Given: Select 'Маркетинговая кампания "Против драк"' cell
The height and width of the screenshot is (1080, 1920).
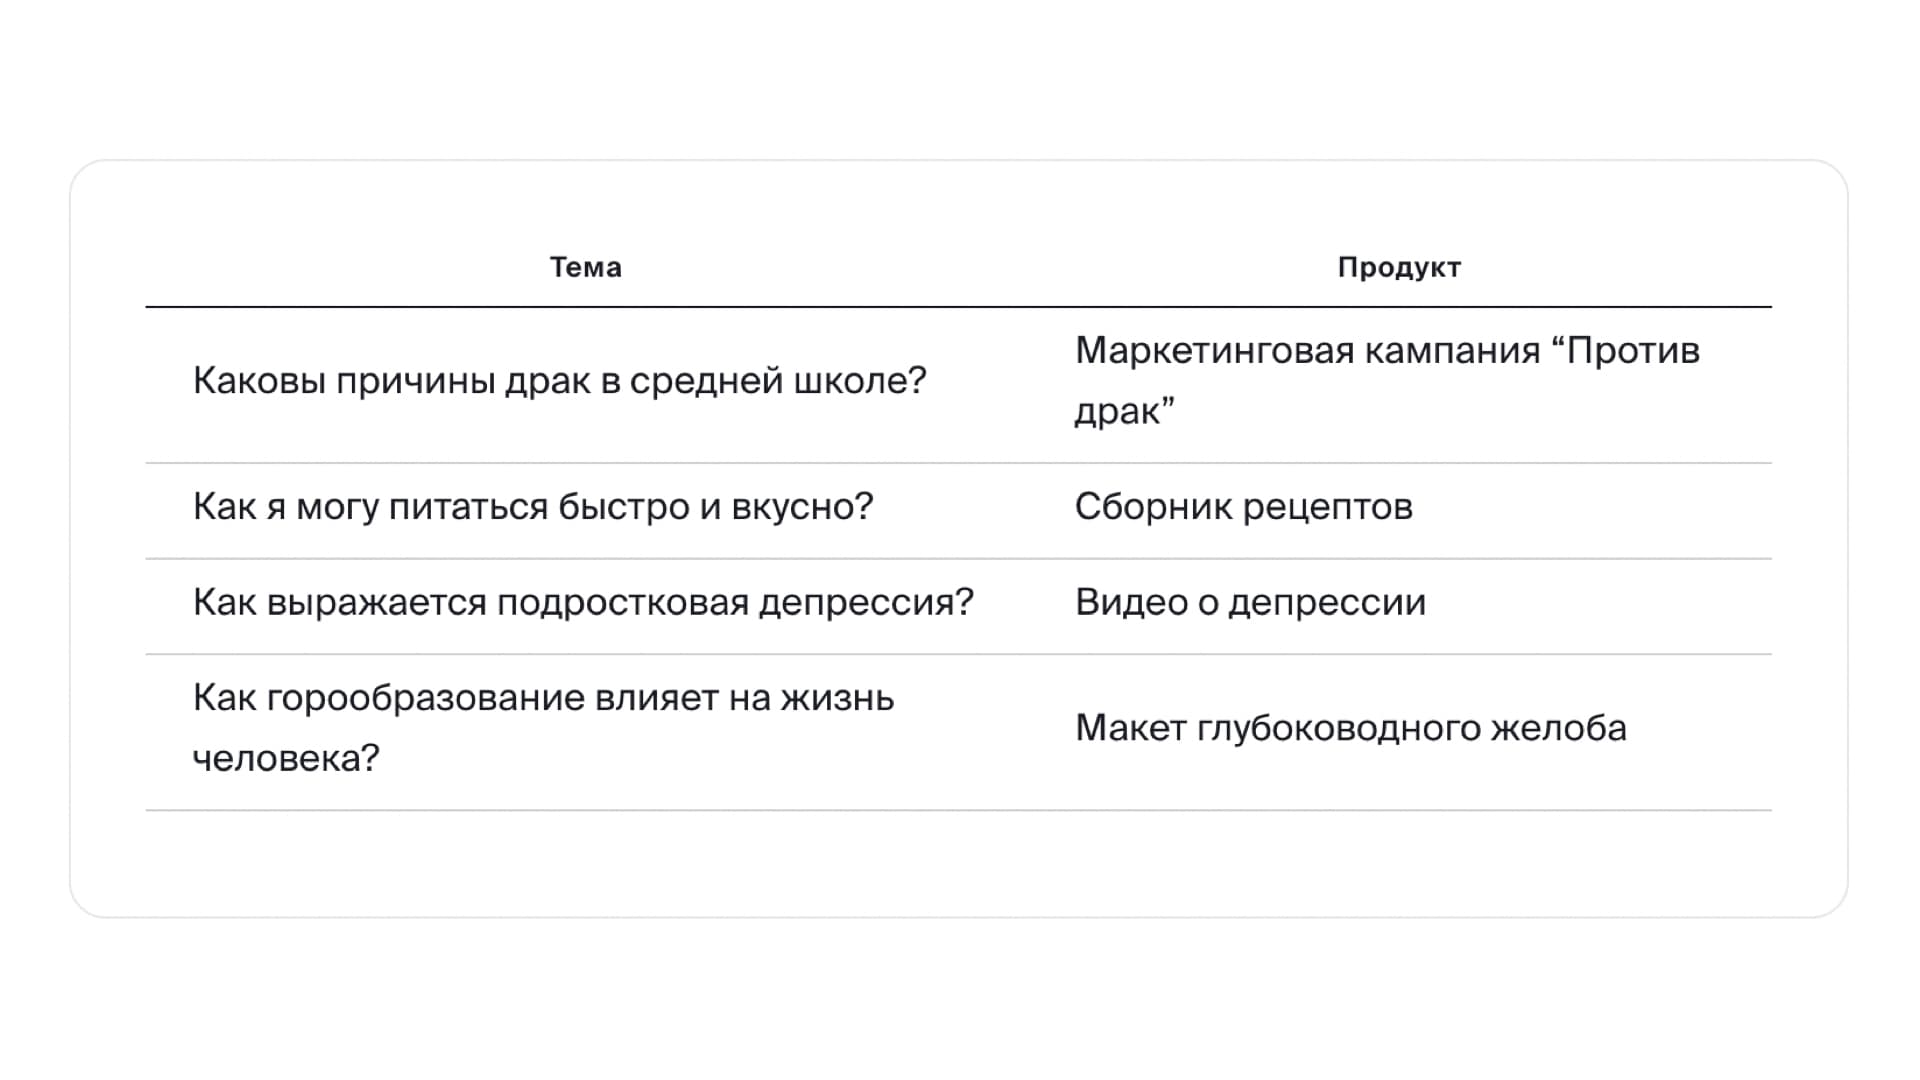Looking at the screenshot, I should [1387, 381].
